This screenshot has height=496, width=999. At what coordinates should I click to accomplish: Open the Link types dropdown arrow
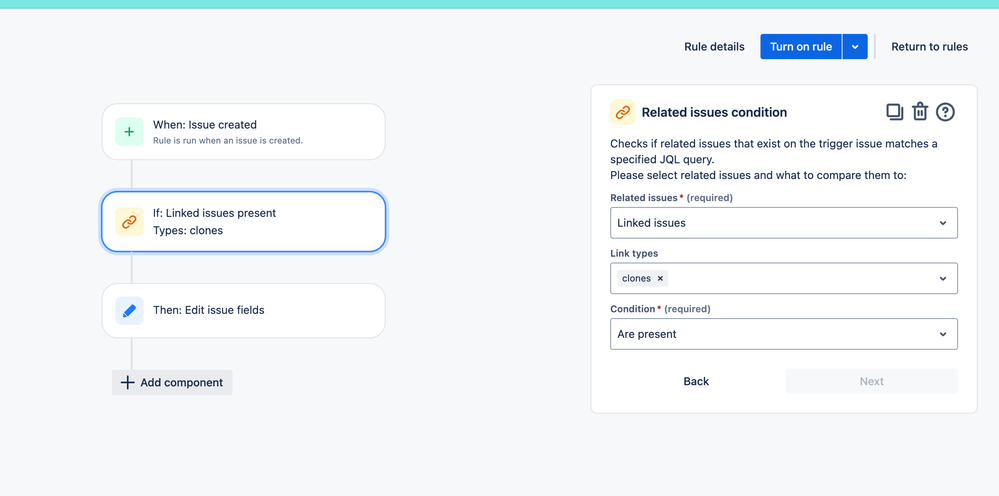click(943, 279)
